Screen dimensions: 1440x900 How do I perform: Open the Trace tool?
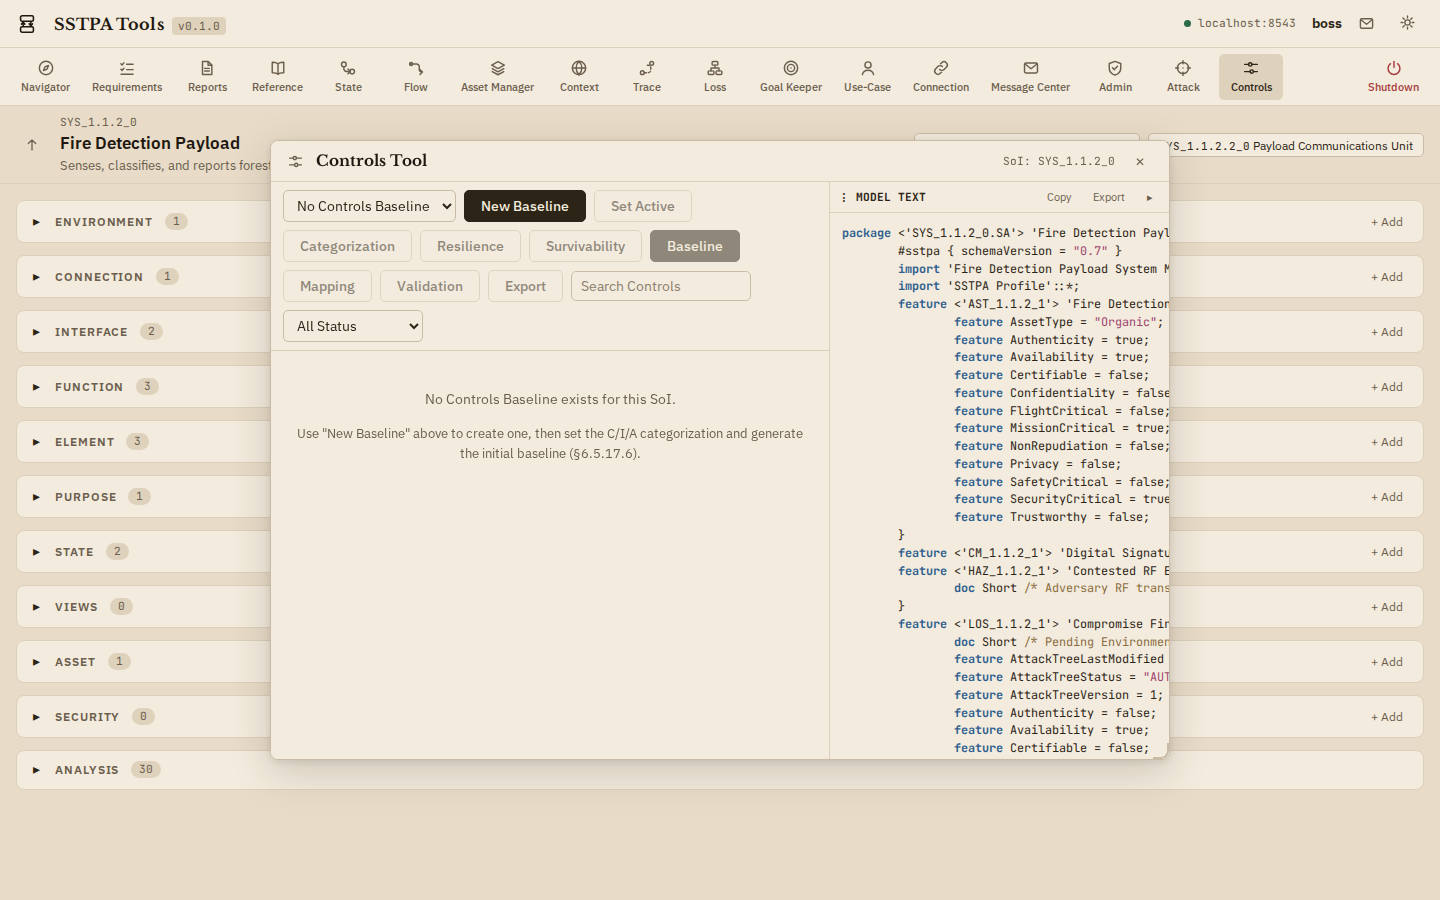pos(647,77)
